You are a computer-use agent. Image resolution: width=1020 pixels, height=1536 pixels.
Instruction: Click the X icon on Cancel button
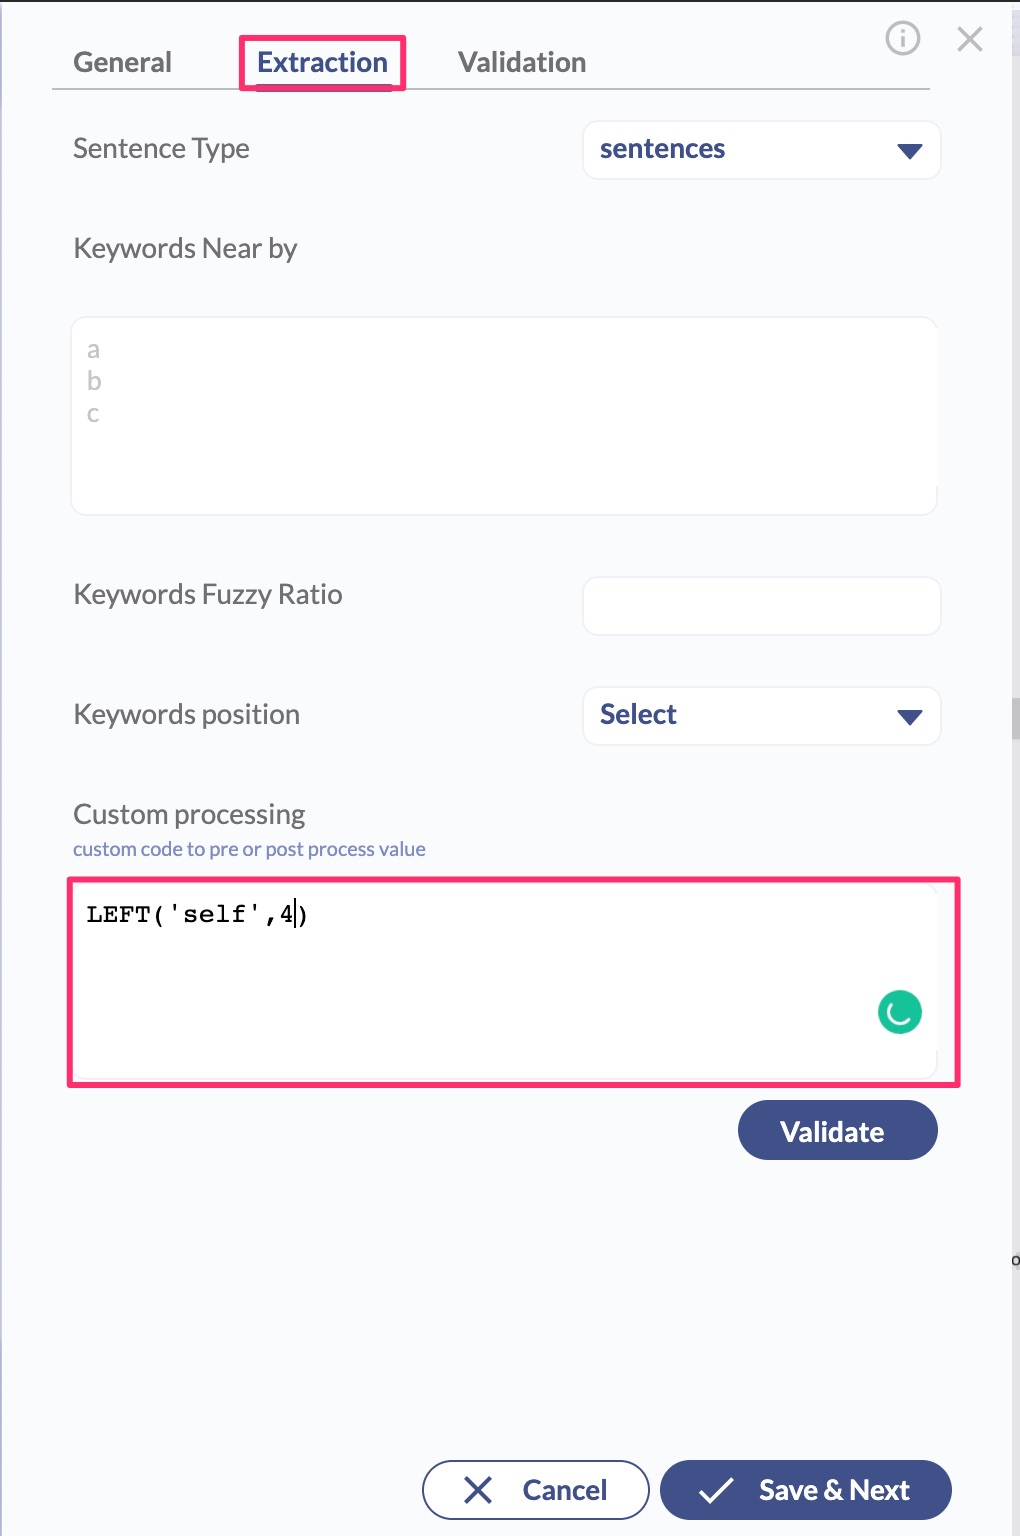point(478,1490)
